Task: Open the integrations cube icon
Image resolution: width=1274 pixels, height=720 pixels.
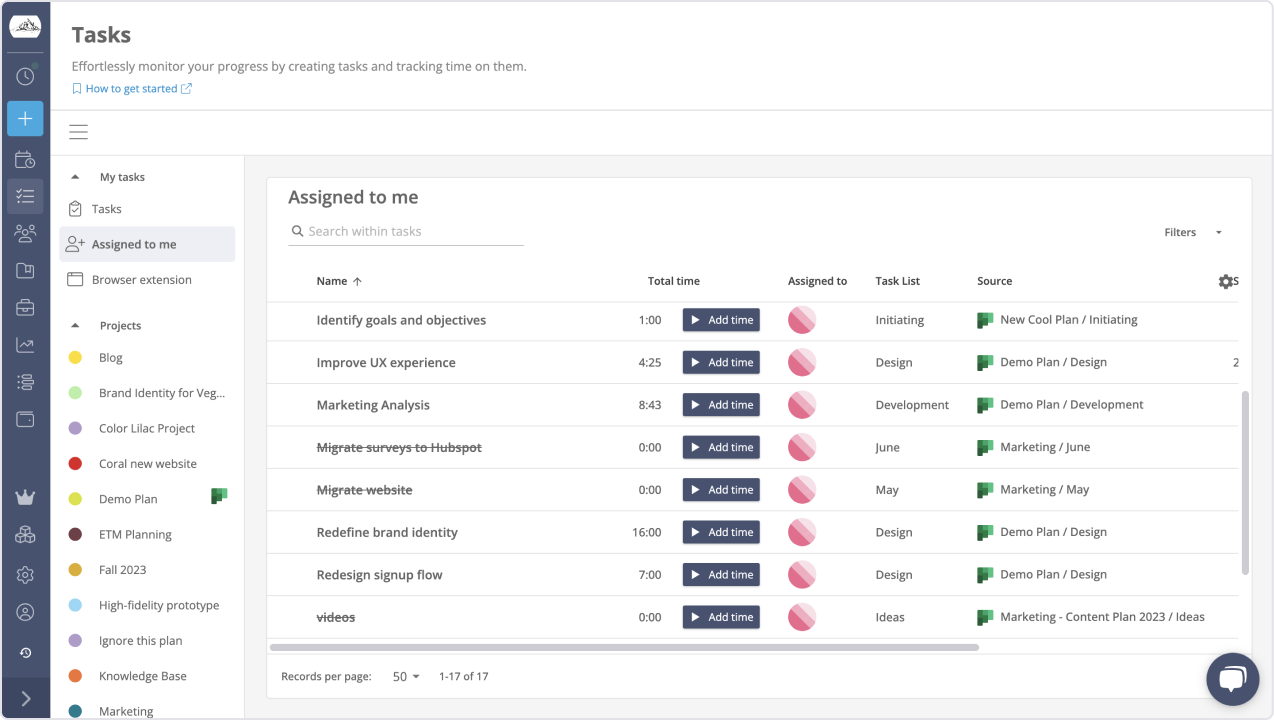Action: tap(25, 533)
